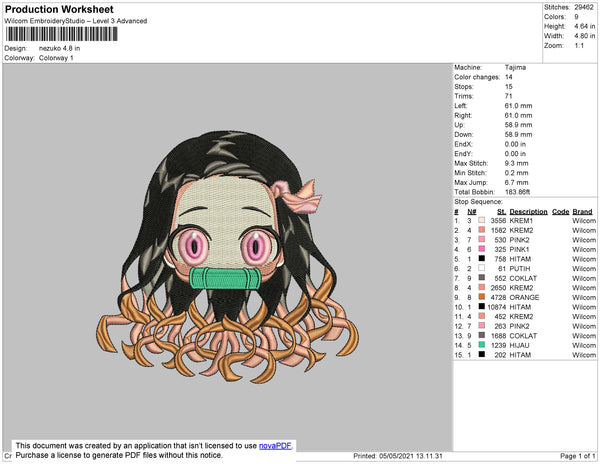Click the PUTIH white swatch in stop 6
Image resolution: width=600 pixels, height=464 pixels.
481,268
